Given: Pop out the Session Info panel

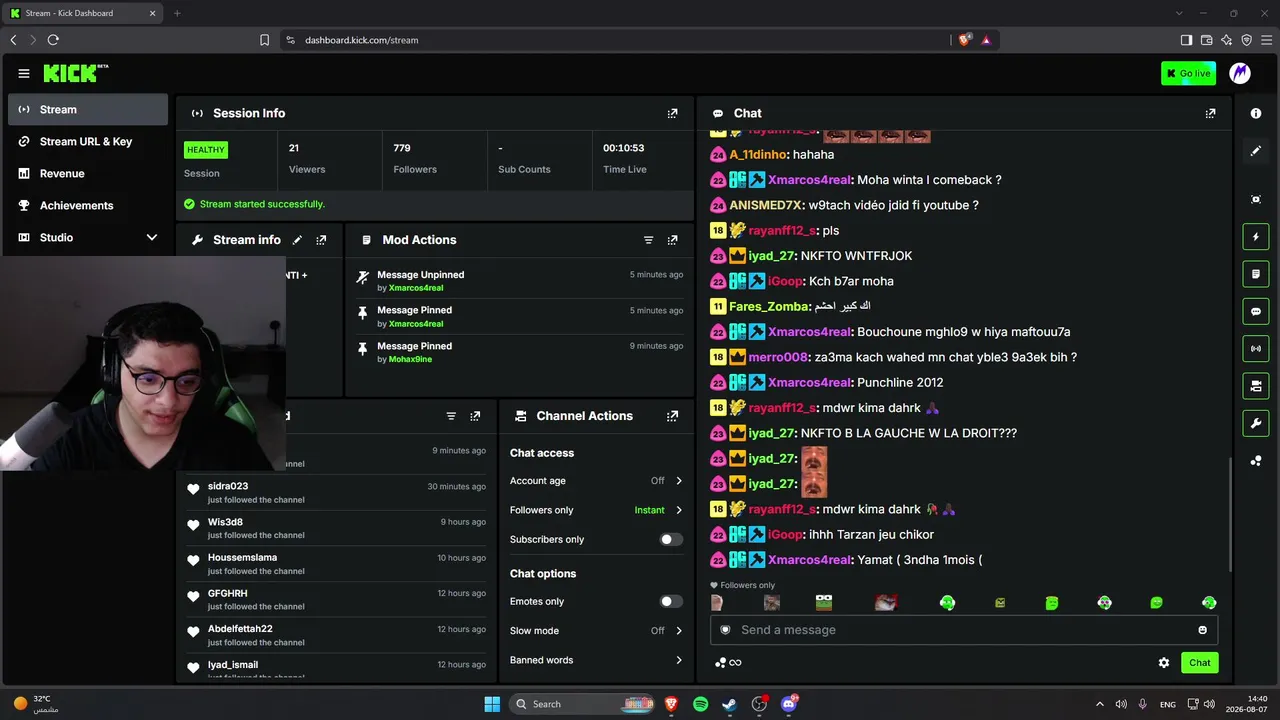Looking at the screenshot, I should click(x=672, y=113).
